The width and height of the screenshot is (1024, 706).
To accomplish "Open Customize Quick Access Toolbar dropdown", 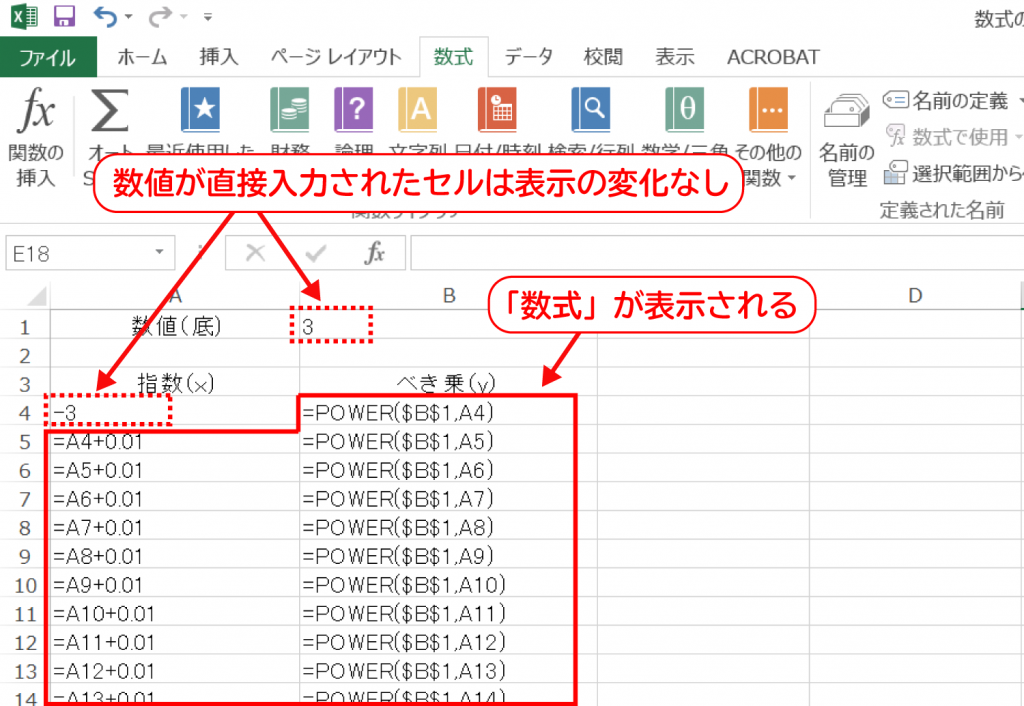I will [x=208, y=16].
